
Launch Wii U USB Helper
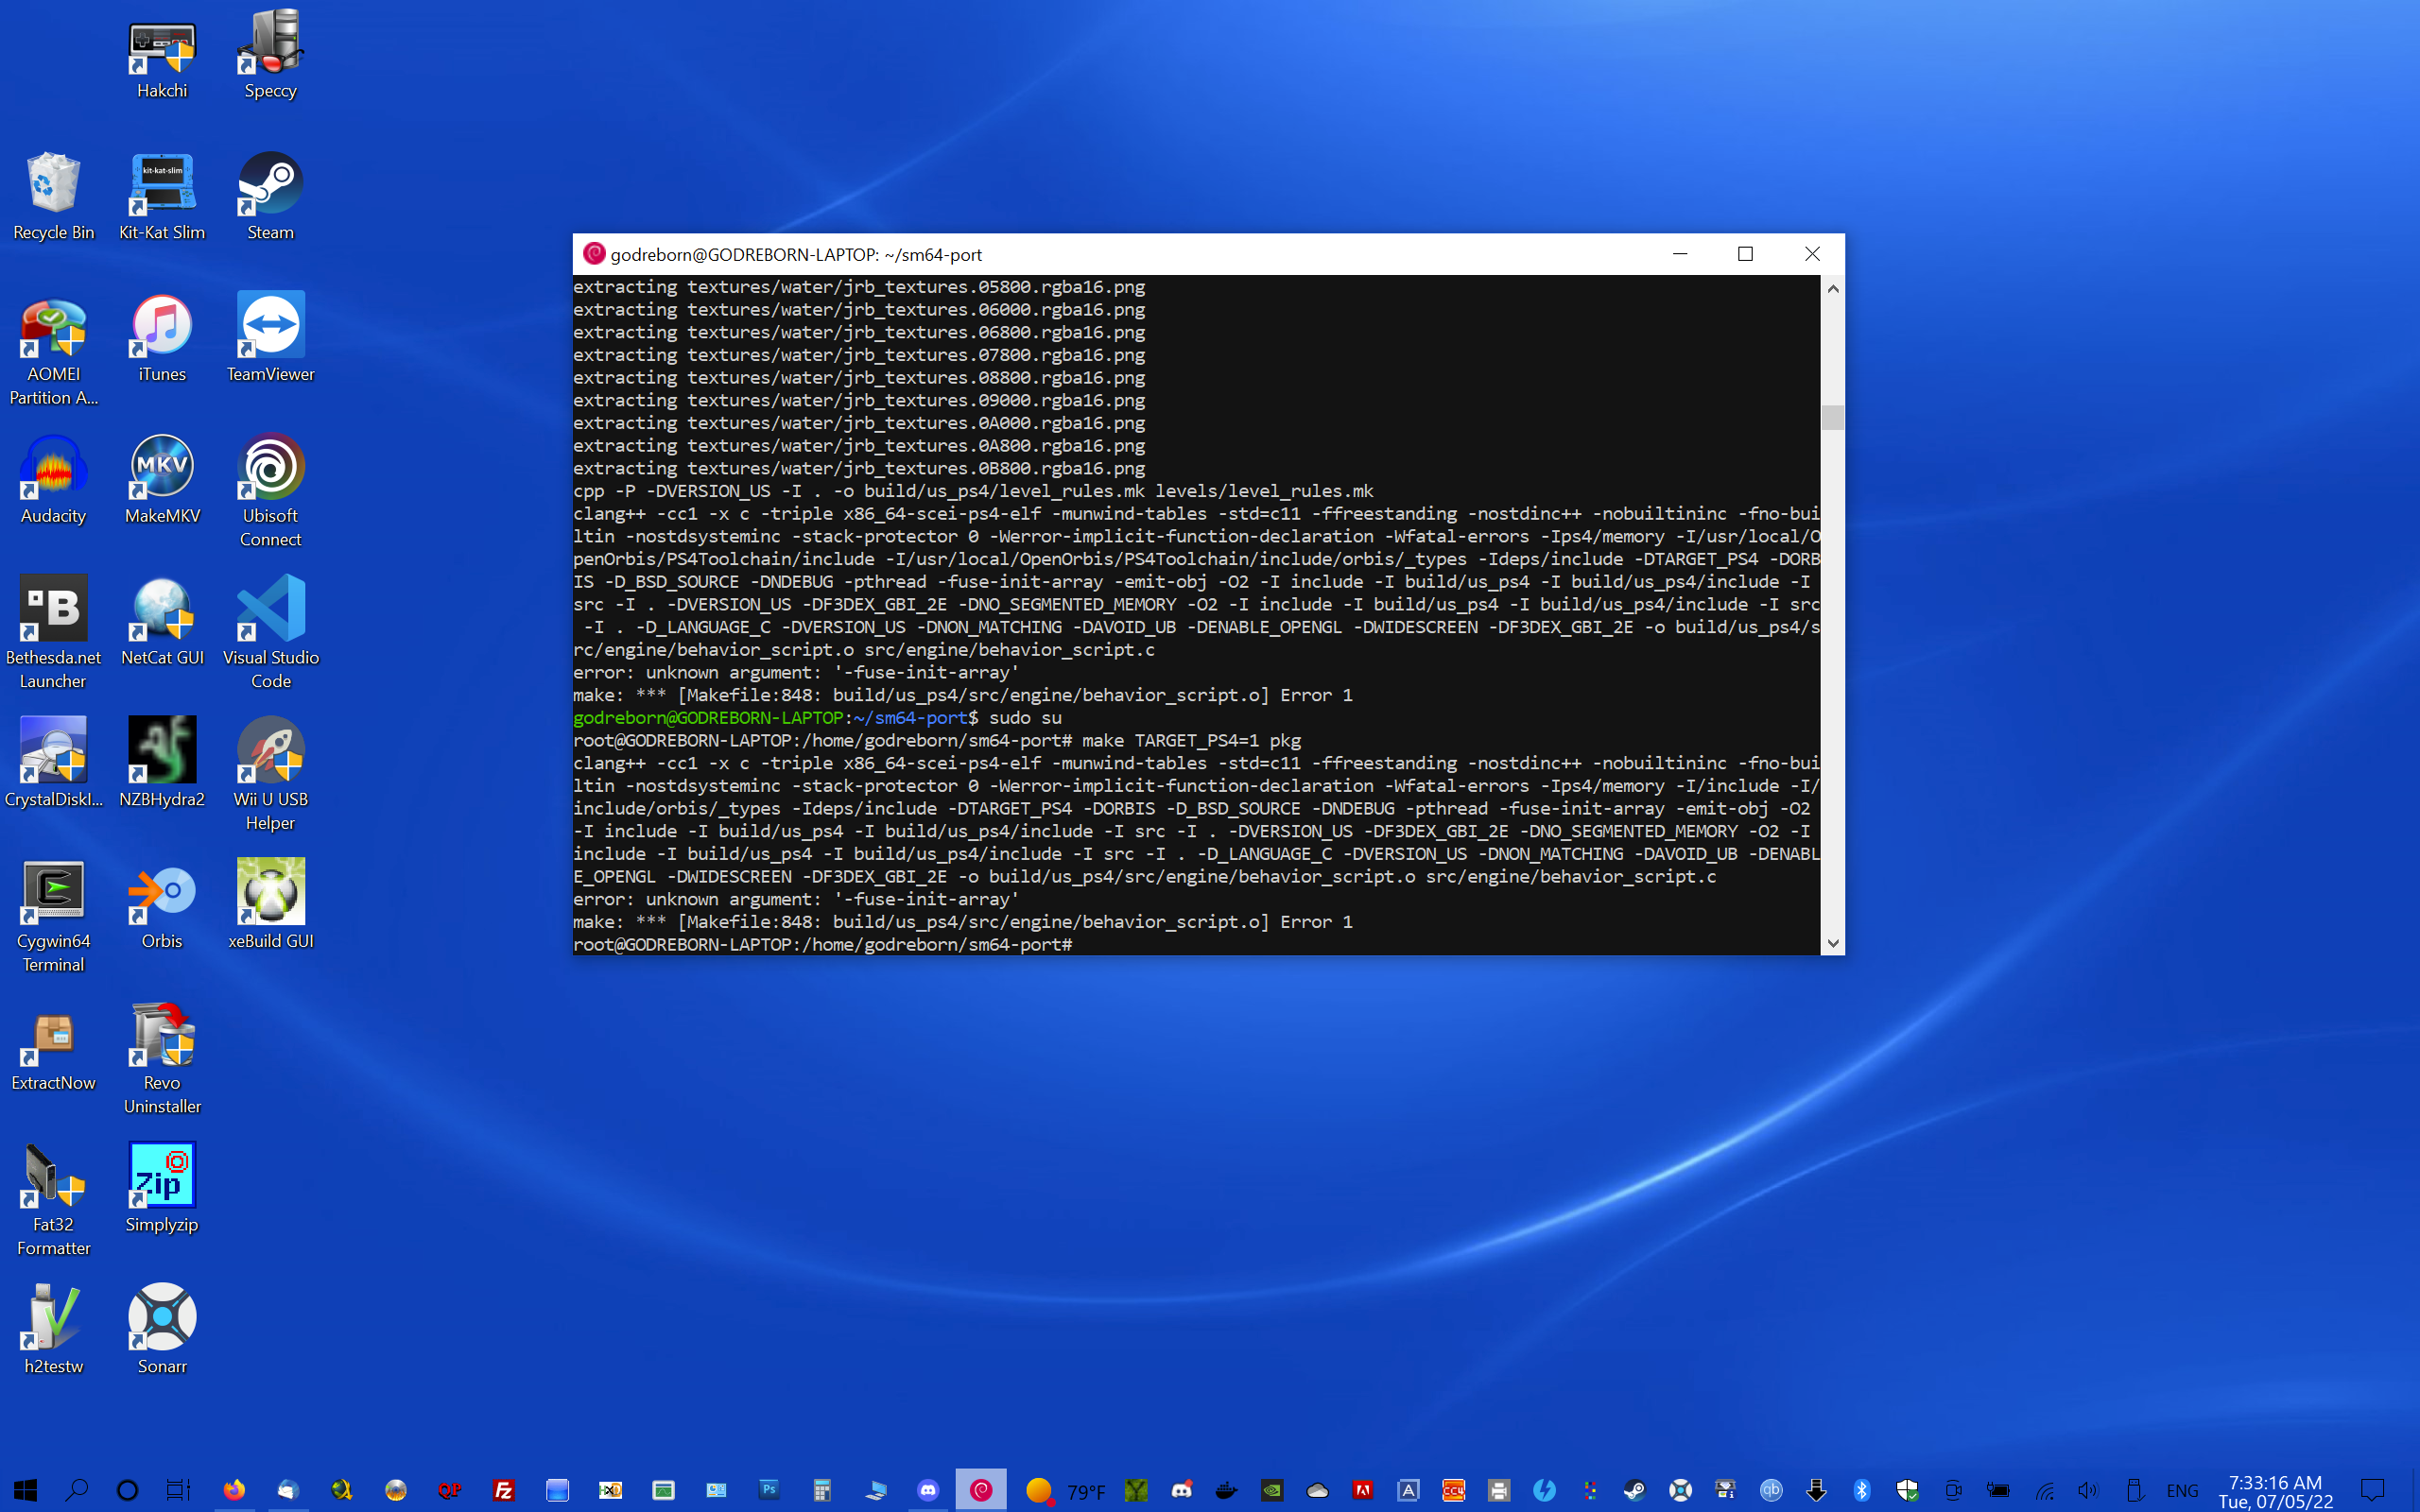point(270,776)
